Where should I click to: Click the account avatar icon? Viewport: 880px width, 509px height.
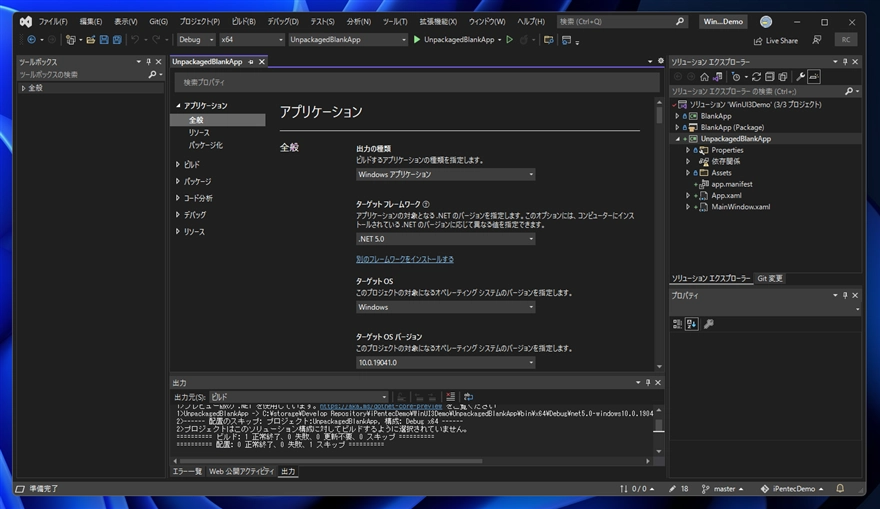(766, 21)
